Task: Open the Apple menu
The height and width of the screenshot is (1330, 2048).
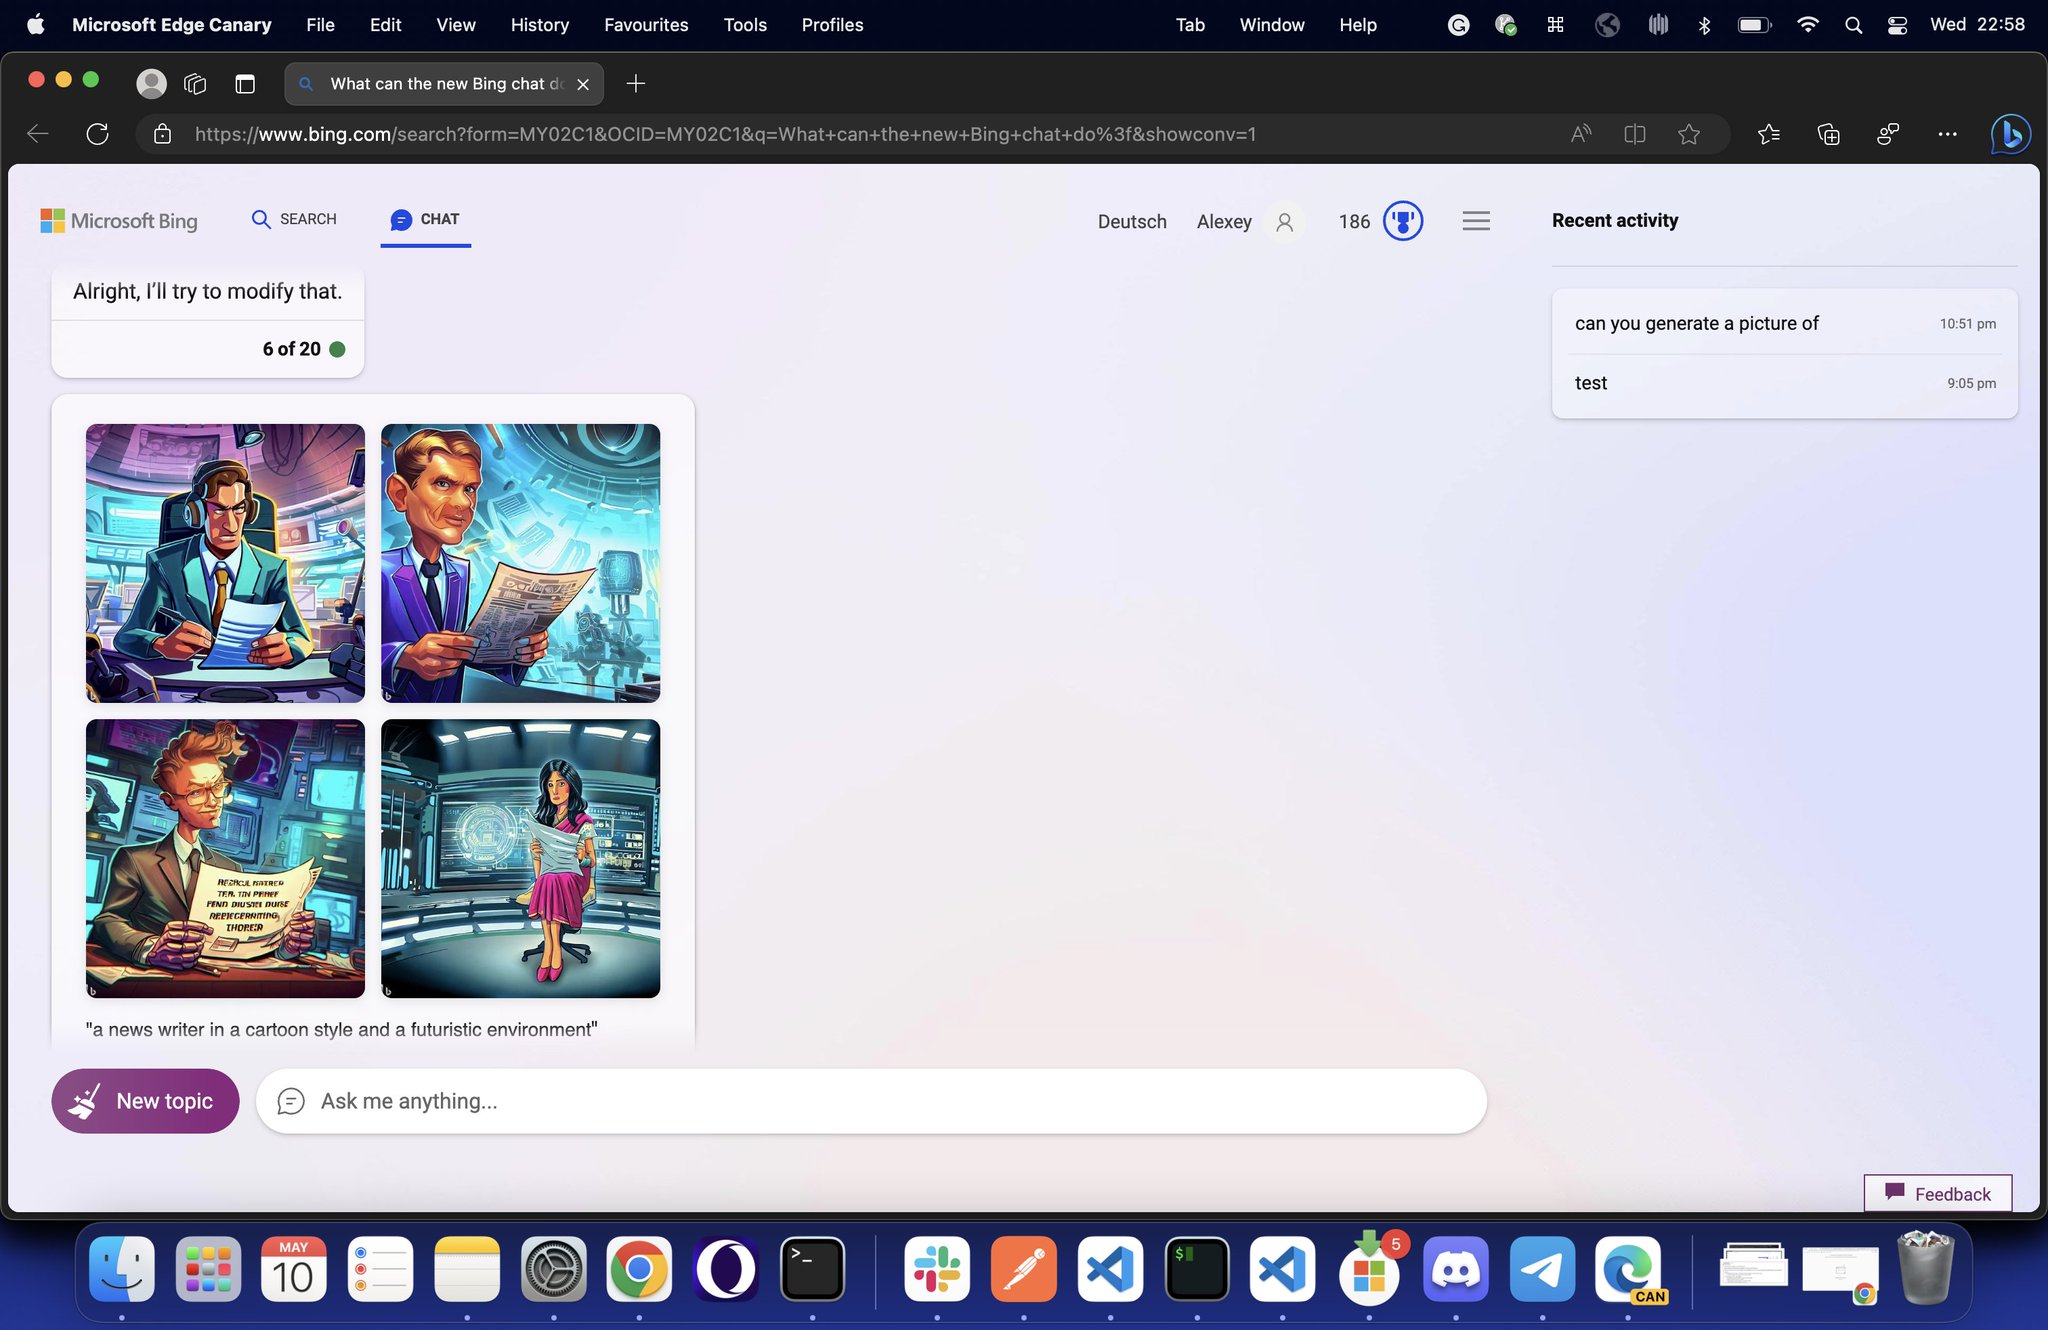Action: pyautogui.click(x=36, y=25)
